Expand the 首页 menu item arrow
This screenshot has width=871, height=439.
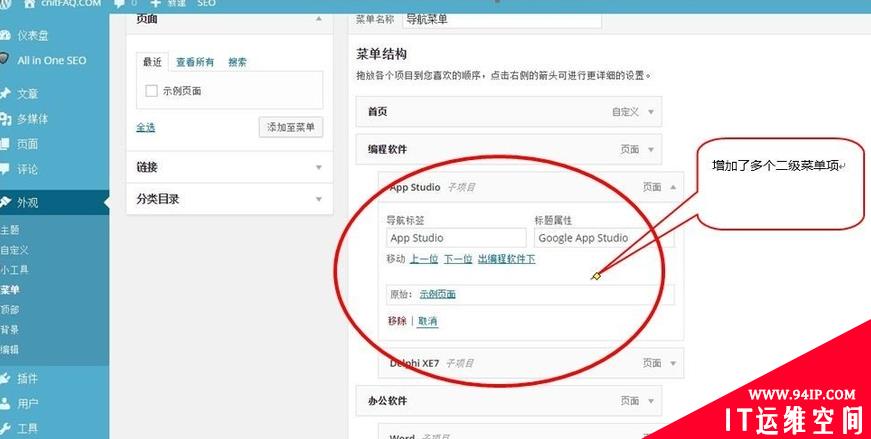coord(651,112)
